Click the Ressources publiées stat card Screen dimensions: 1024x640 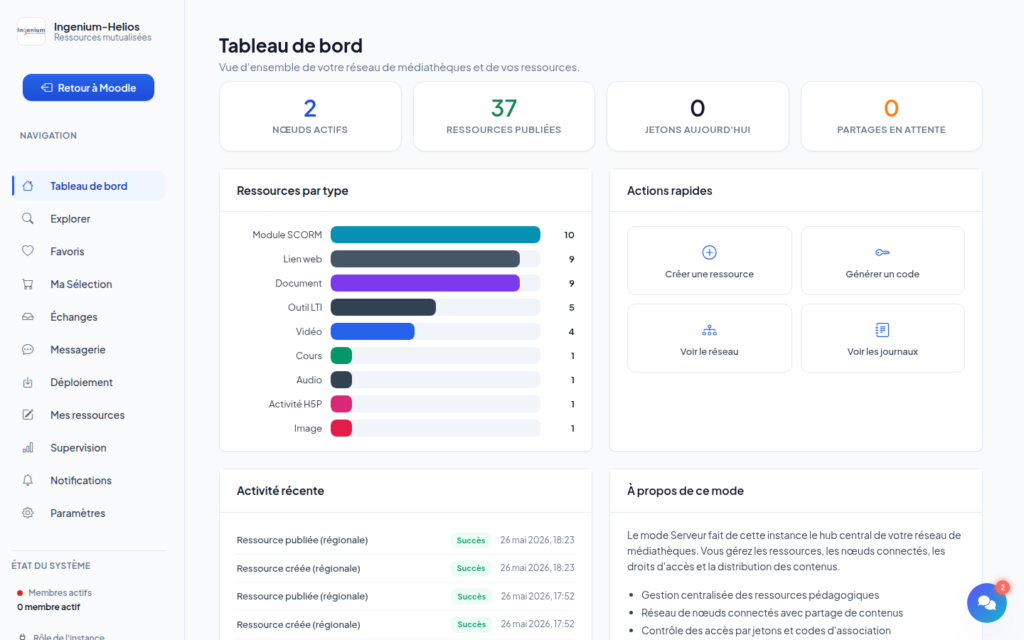[x=504, y=116]
